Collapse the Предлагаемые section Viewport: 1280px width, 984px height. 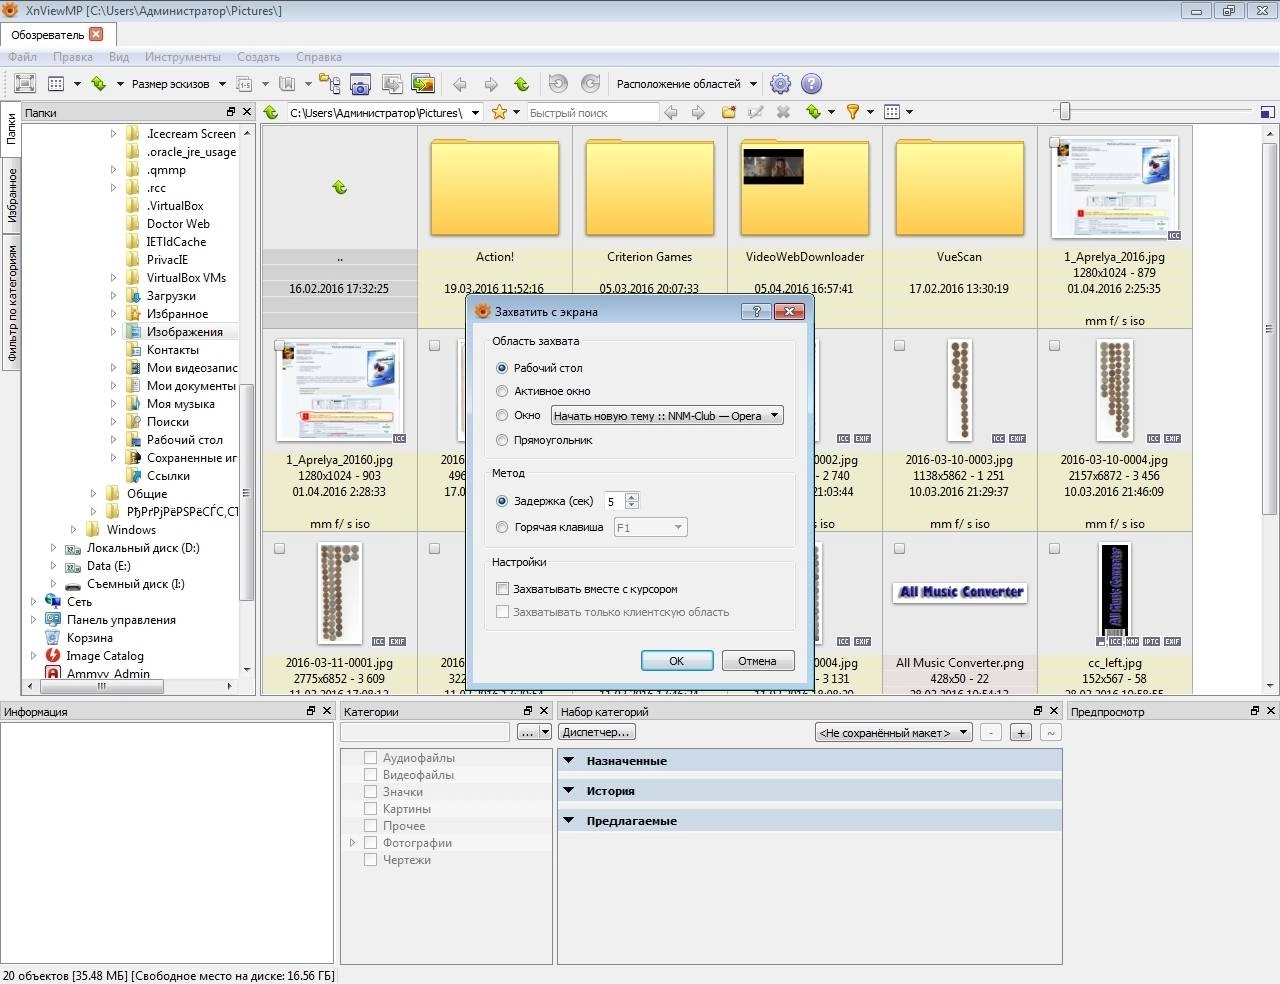568,821
